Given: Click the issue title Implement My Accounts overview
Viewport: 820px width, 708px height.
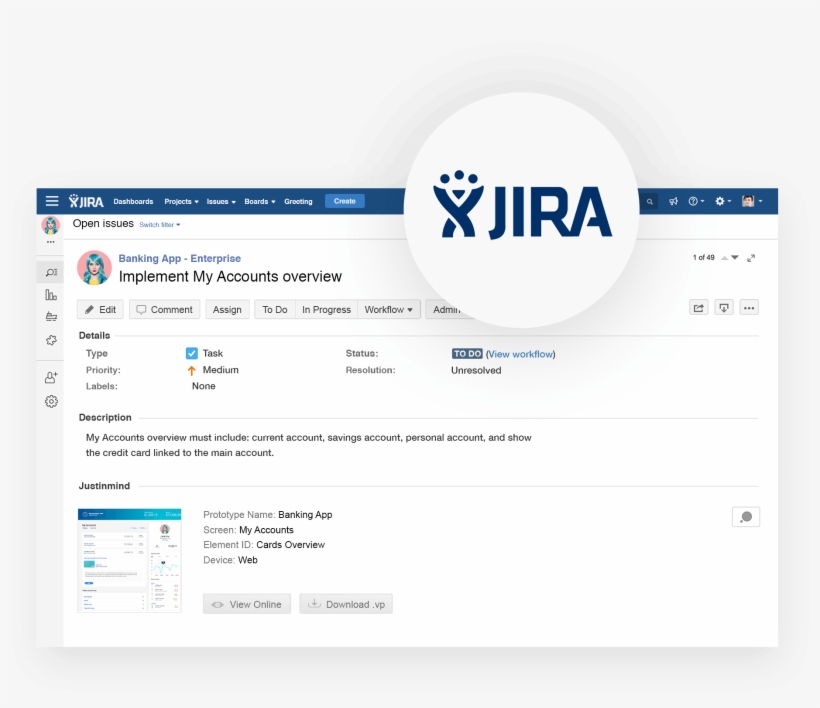Looking at the screenshot, I should [x=230, y=276].
